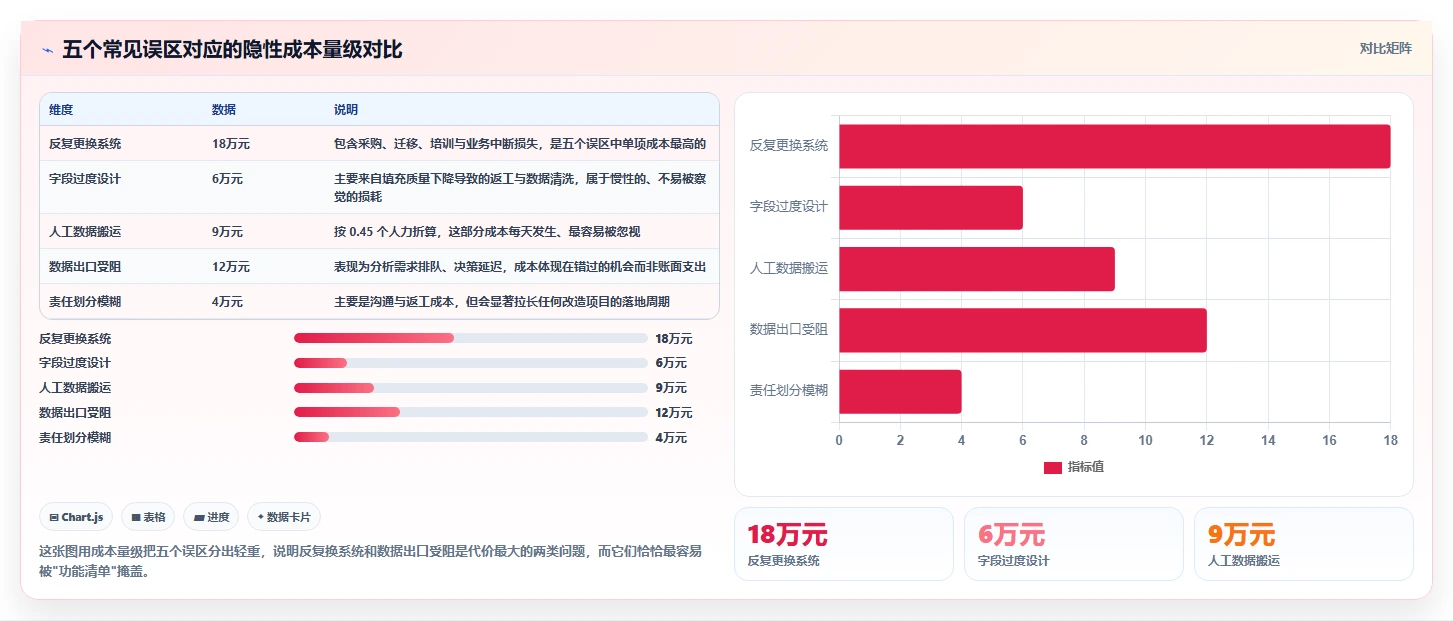
Task: Open the 18万元 反复更换系统 data card
Action: [844, 544]
